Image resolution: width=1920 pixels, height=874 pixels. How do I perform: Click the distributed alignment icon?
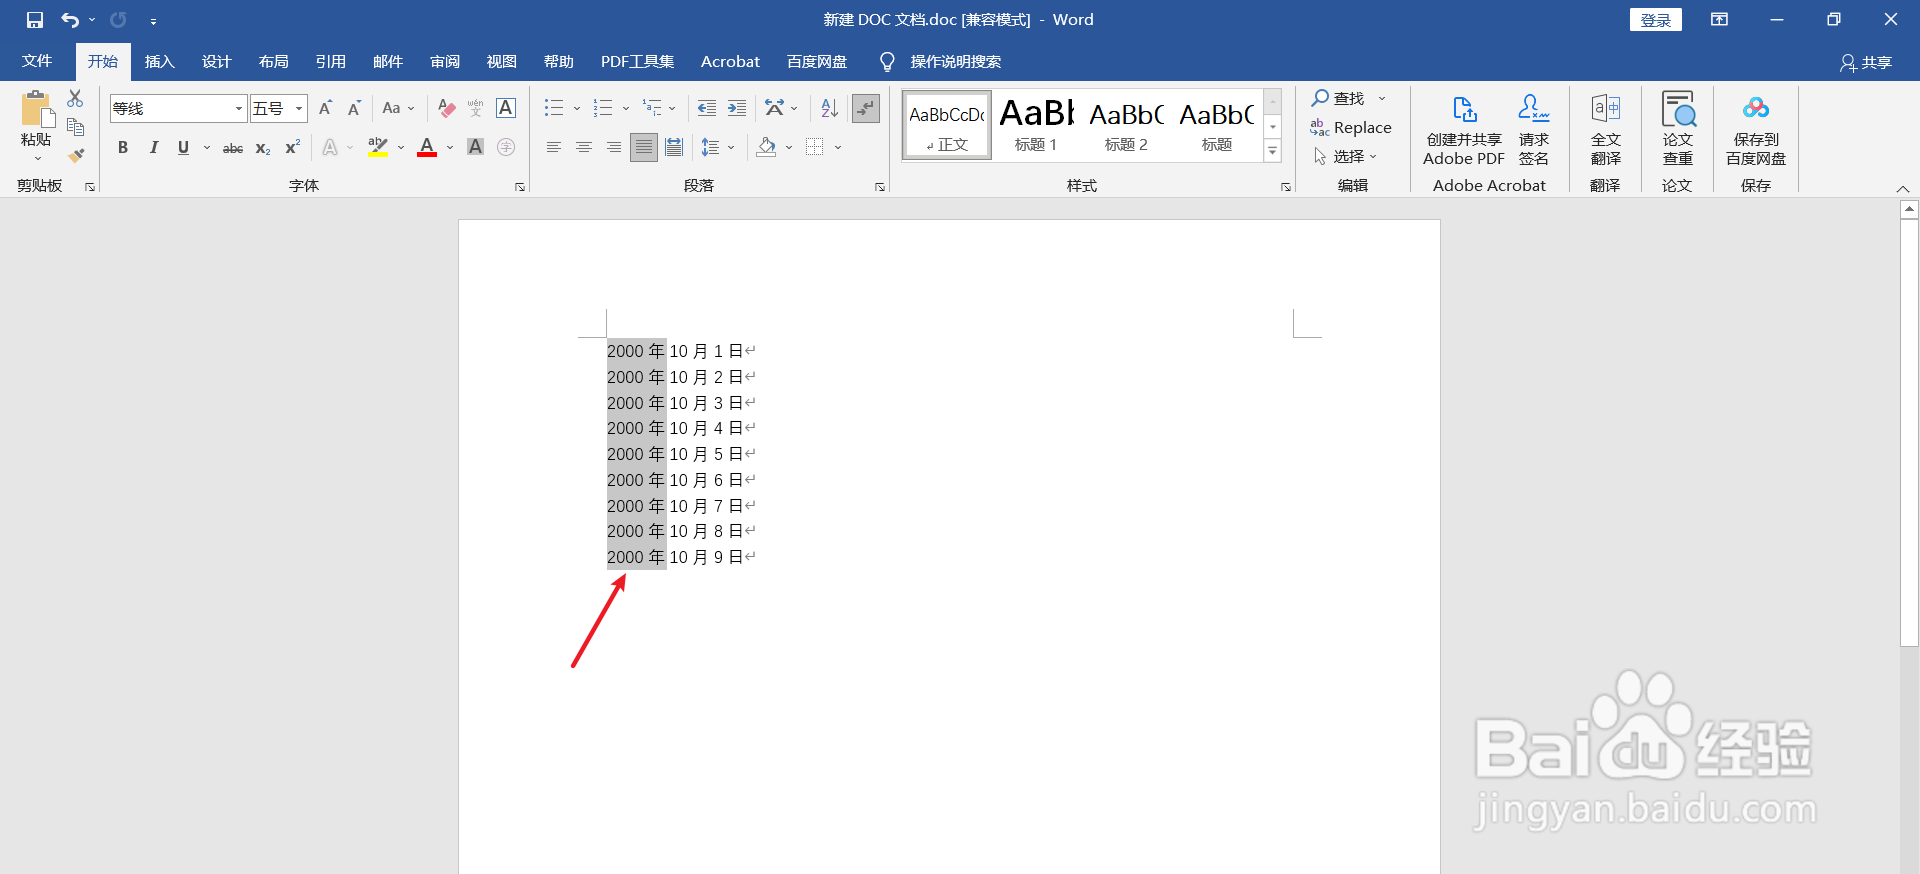[x=674, y=147]
